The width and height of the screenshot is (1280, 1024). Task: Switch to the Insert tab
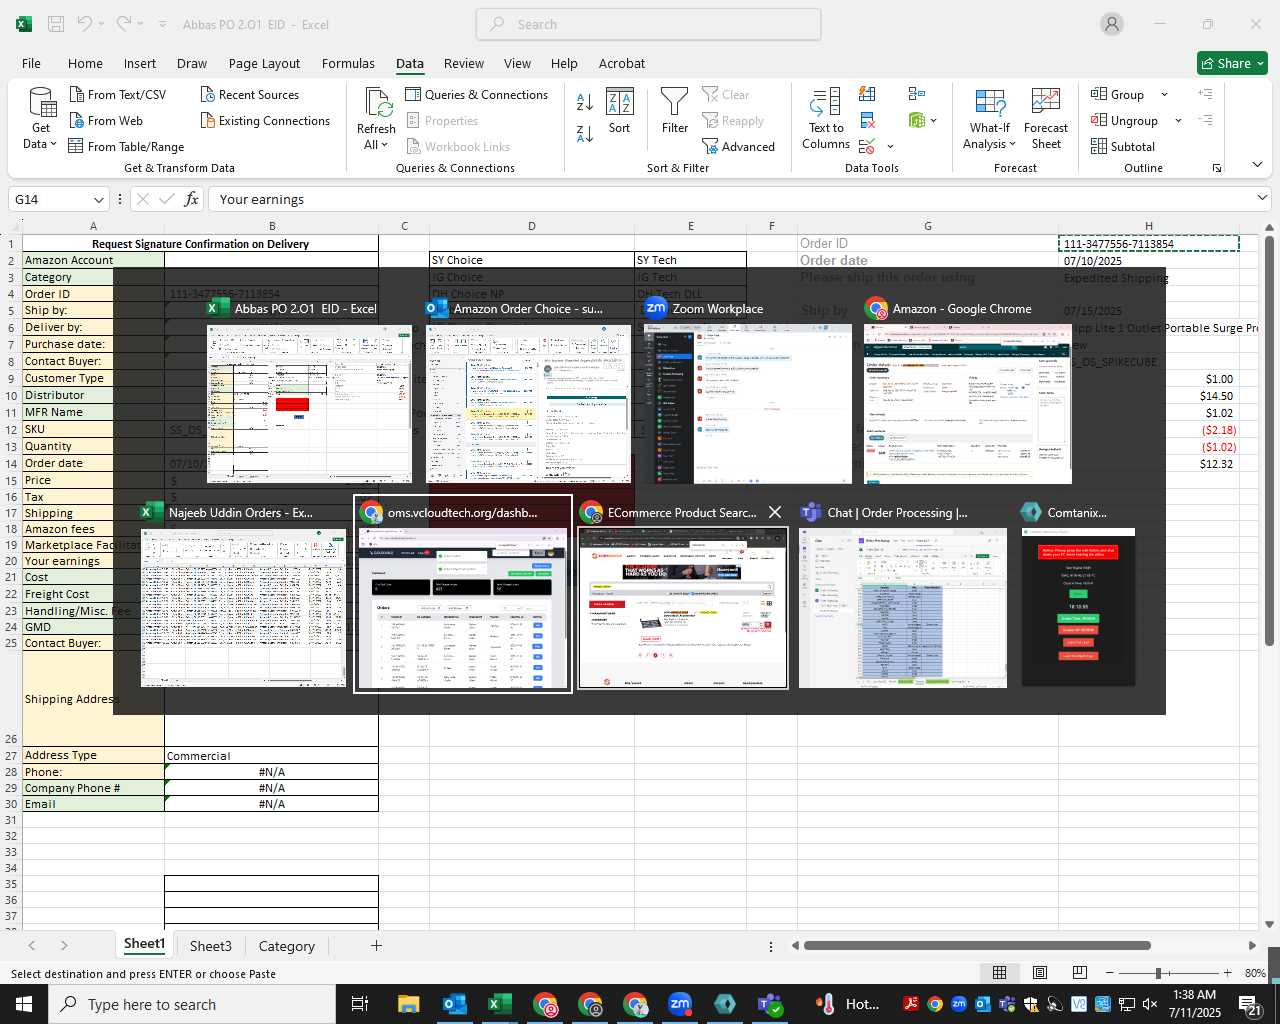pyautogui.click(x=140, y=63)
